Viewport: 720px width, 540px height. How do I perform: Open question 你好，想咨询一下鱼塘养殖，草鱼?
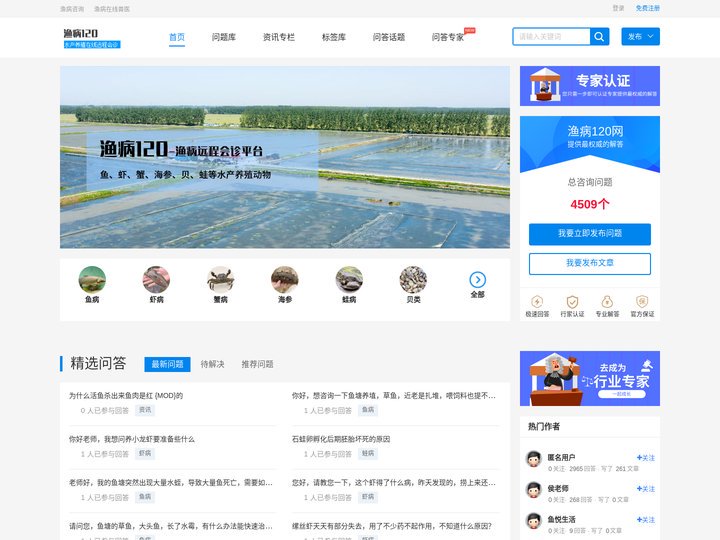coord(394,395)
